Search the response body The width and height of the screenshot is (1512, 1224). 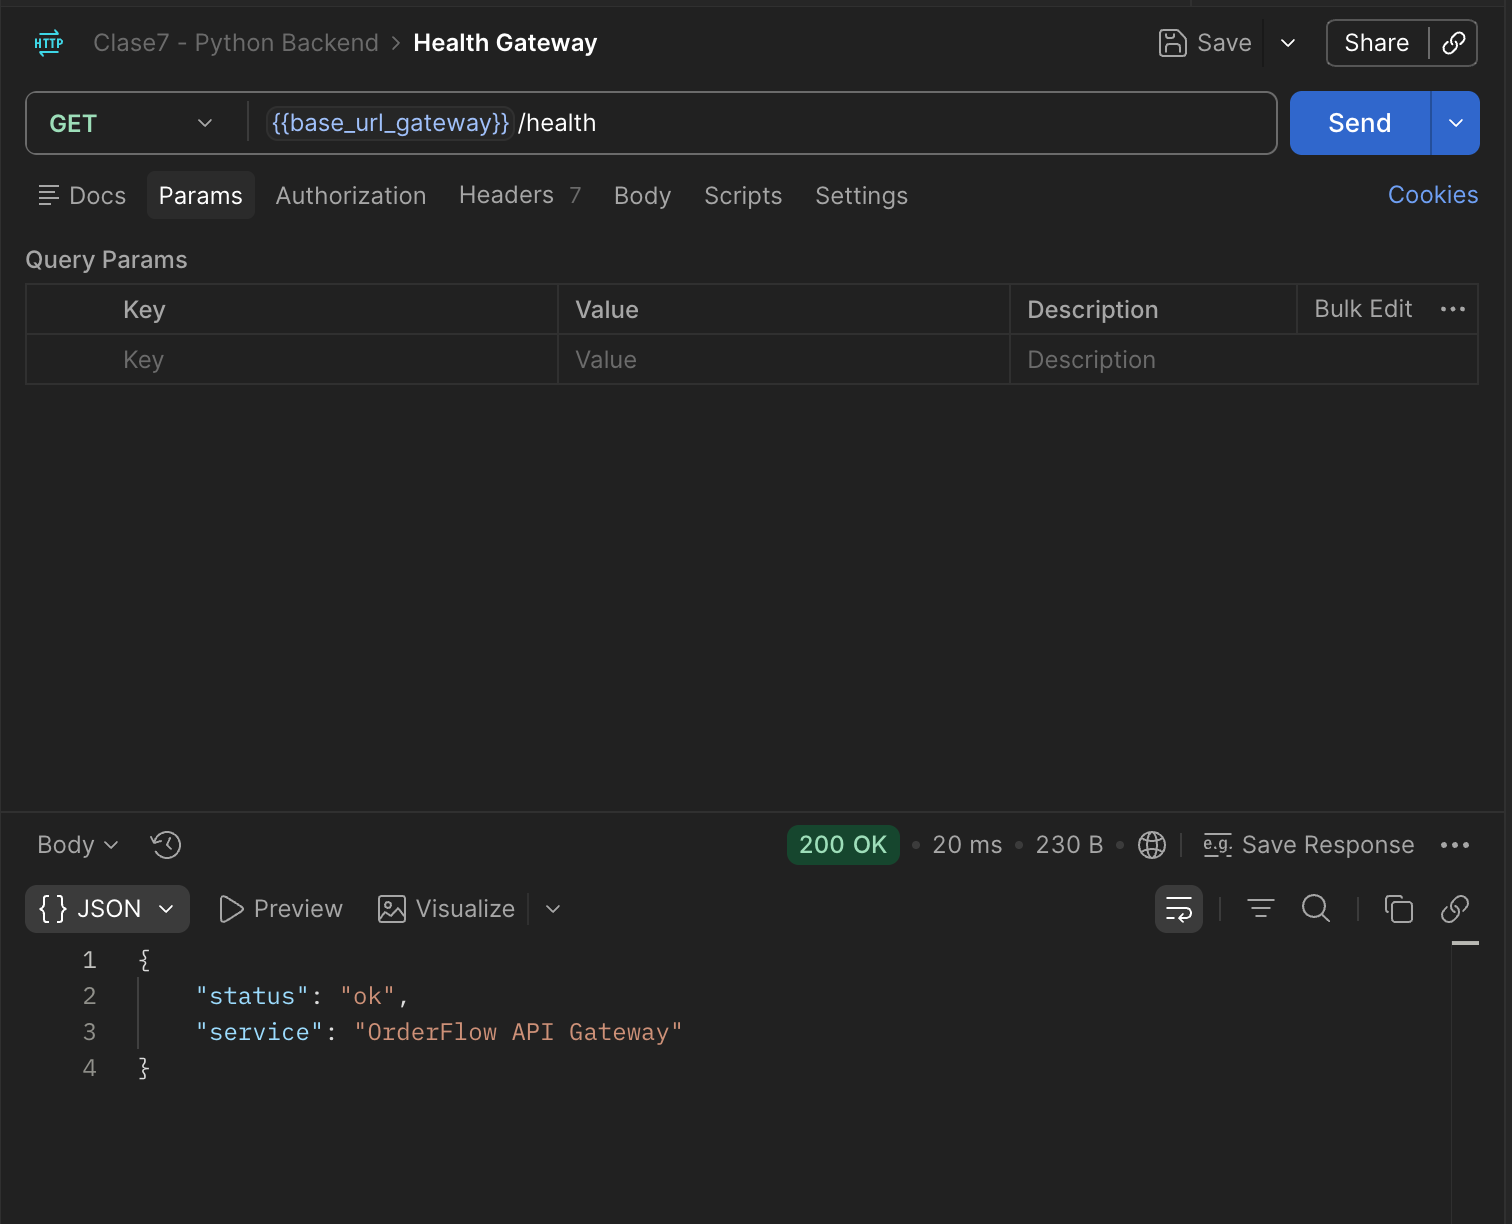tap(1316, 909)
